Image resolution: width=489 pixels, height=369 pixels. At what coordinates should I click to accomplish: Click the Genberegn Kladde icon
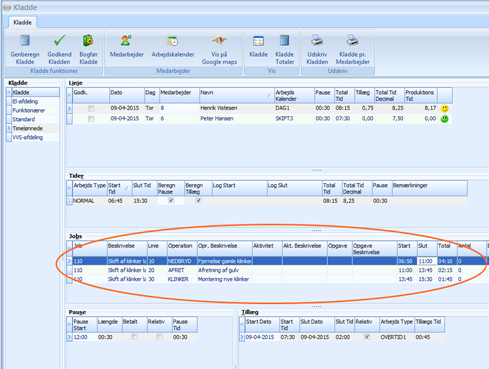pos(25,41)
